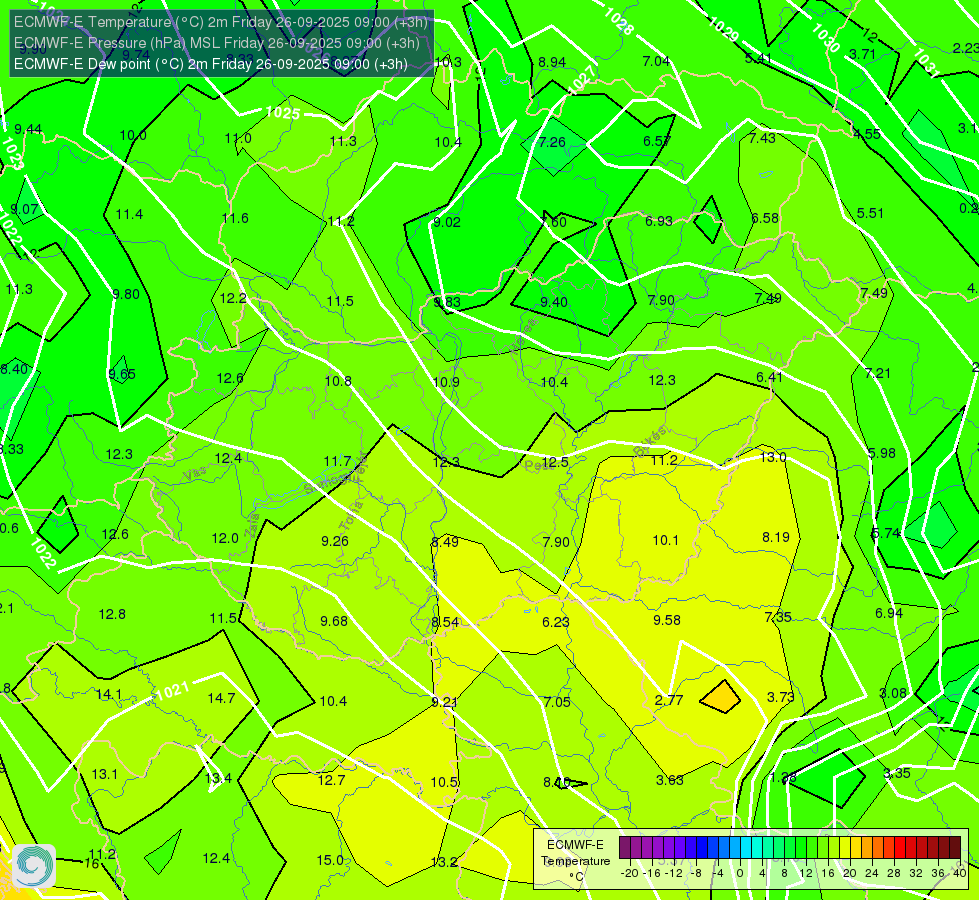Viewport: 979px width, 900px height.
Task: Click the dark red swatch above 40 in legend
Action: click(955, 848)
